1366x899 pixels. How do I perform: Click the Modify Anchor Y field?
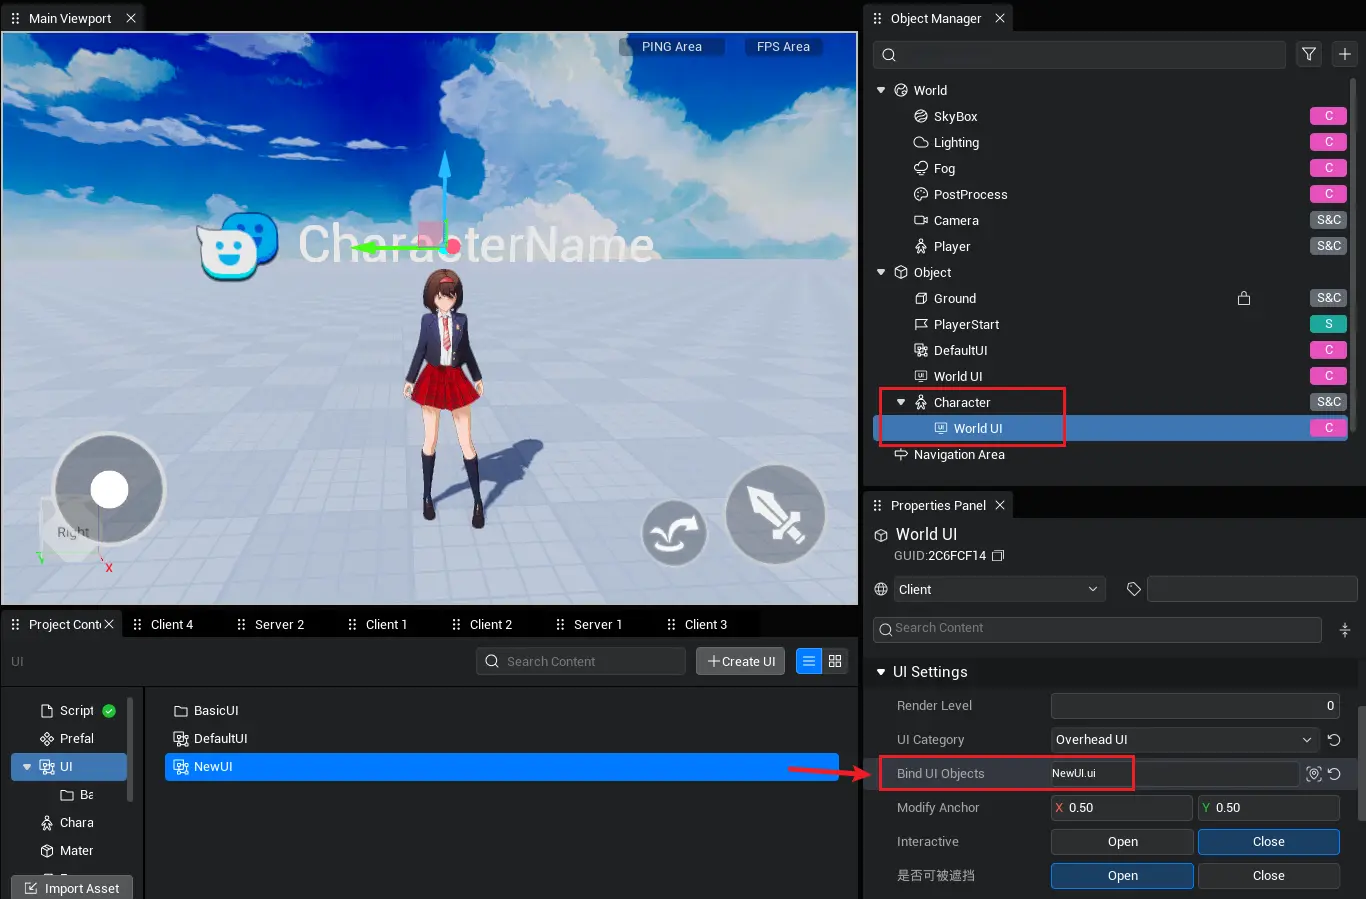pyautogui.click(x=1269, y=808)
